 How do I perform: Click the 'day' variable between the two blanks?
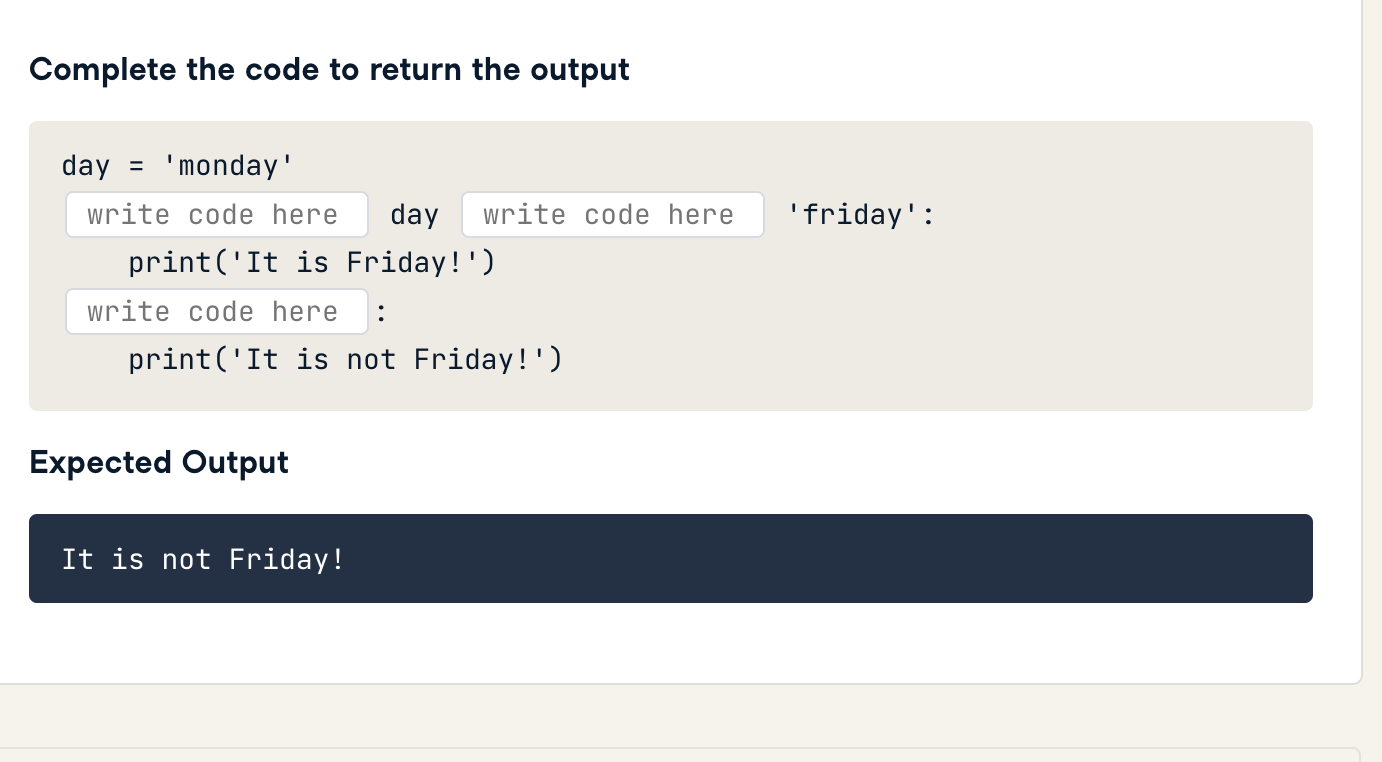pyautogui.click(x=414, y=216)
